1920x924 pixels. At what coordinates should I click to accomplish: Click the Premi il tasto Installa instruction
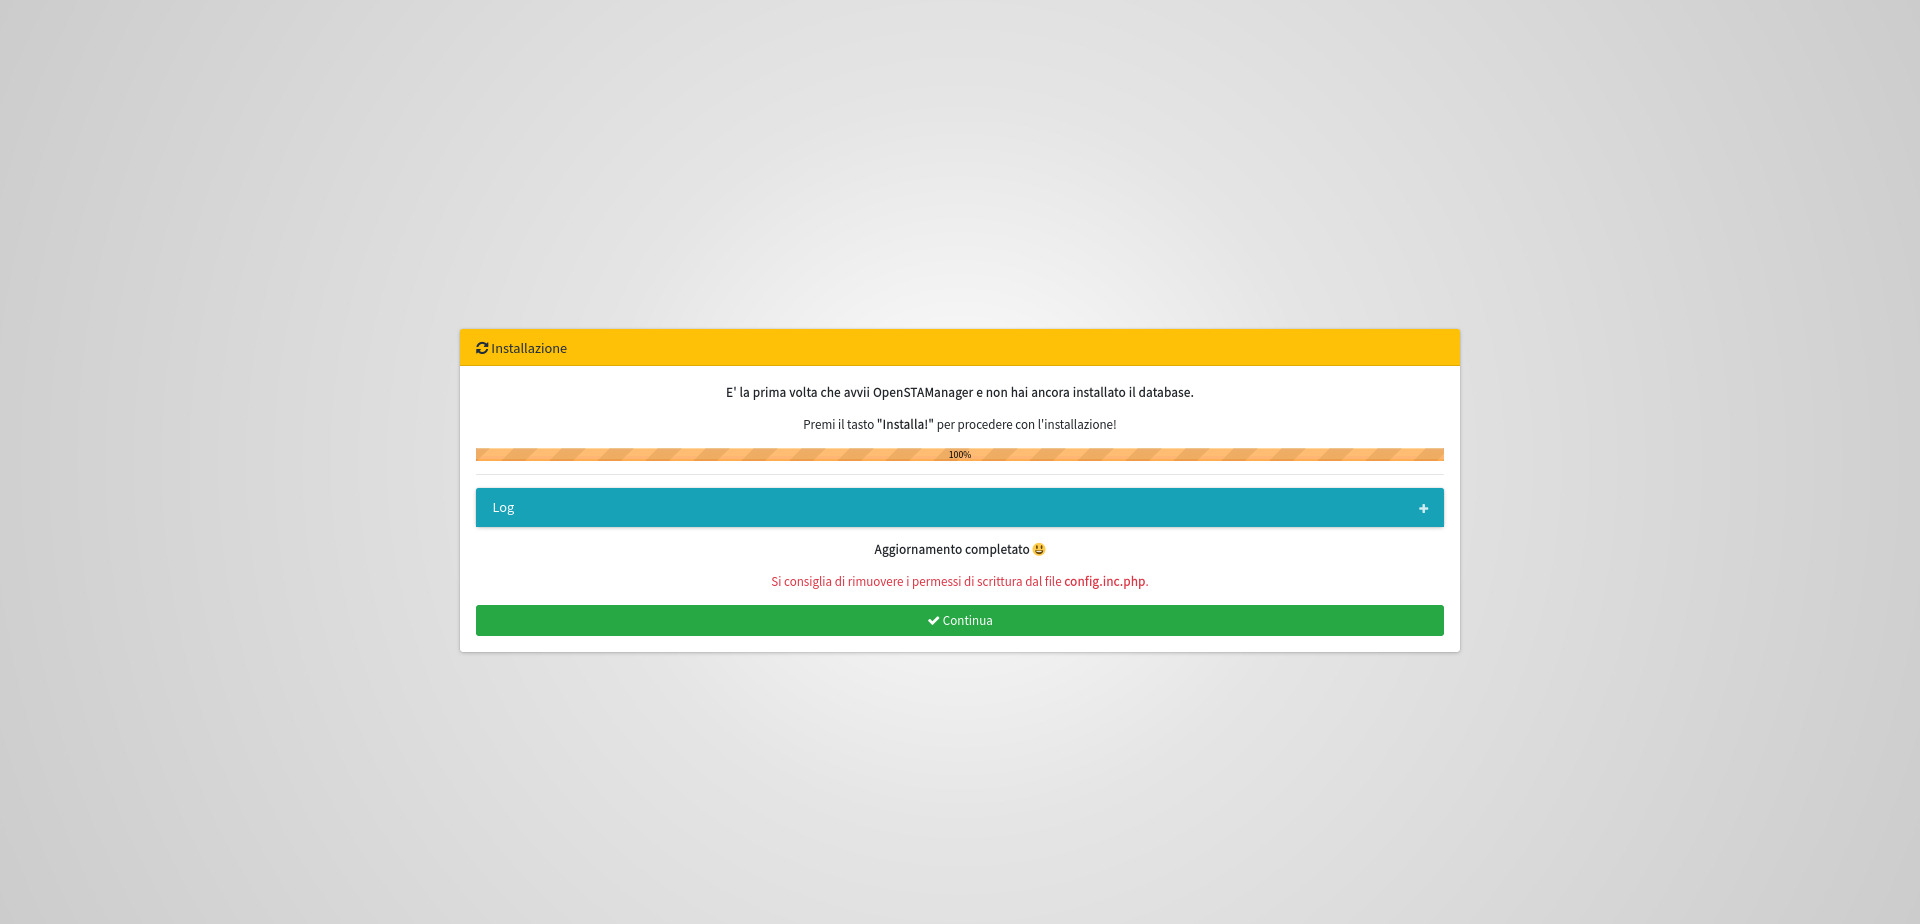tap(960, 424)
